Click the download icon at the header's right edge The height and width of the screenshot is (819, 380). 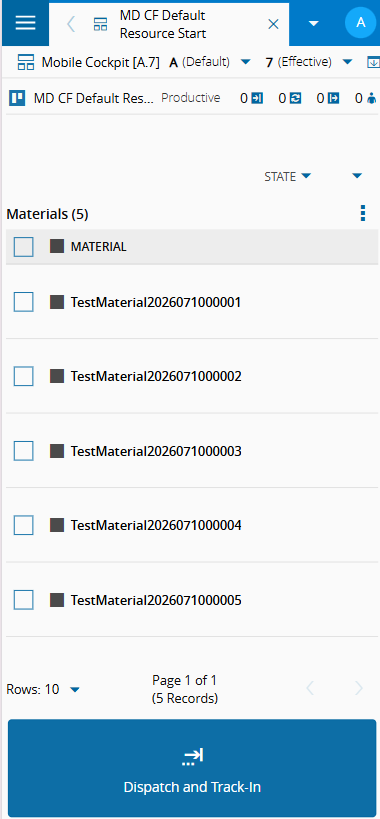pos(373,62)
